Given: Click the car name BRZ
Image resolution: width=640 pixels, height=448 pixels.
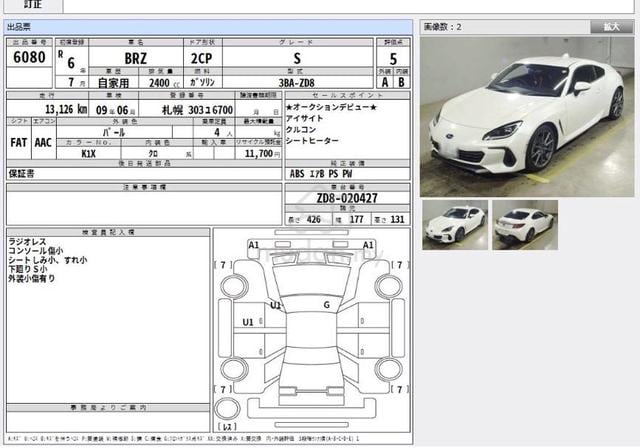Looking at the screenshot, I should pyautogui.click(x=136, y=58).
